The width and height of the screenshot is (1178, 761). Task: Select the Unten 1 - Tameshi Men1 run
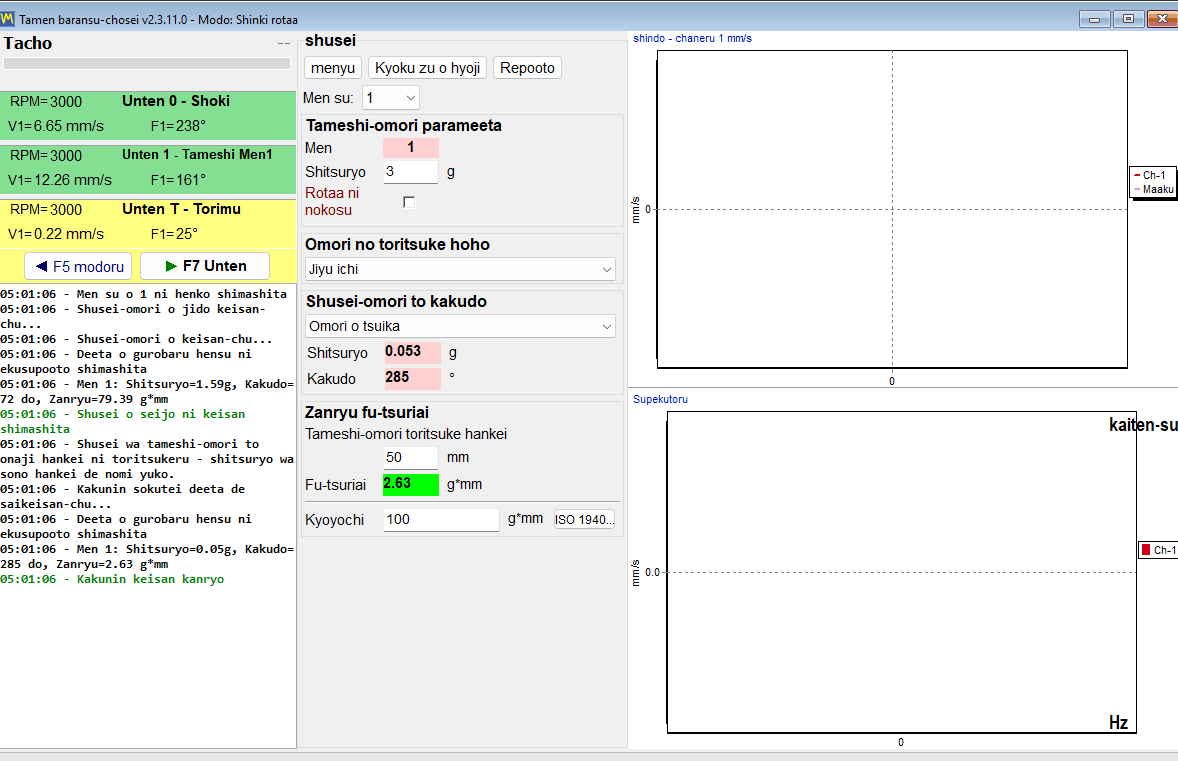tap(148, 168)
